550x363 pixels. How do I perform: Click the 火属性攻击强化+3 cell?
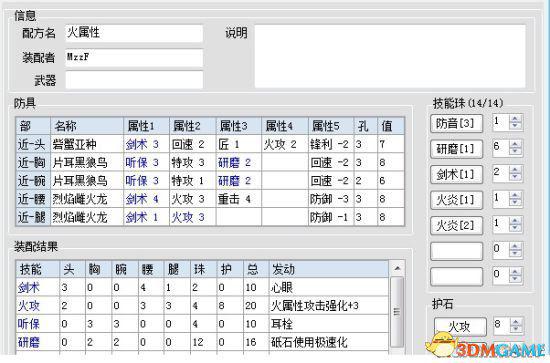click(329, 306)
